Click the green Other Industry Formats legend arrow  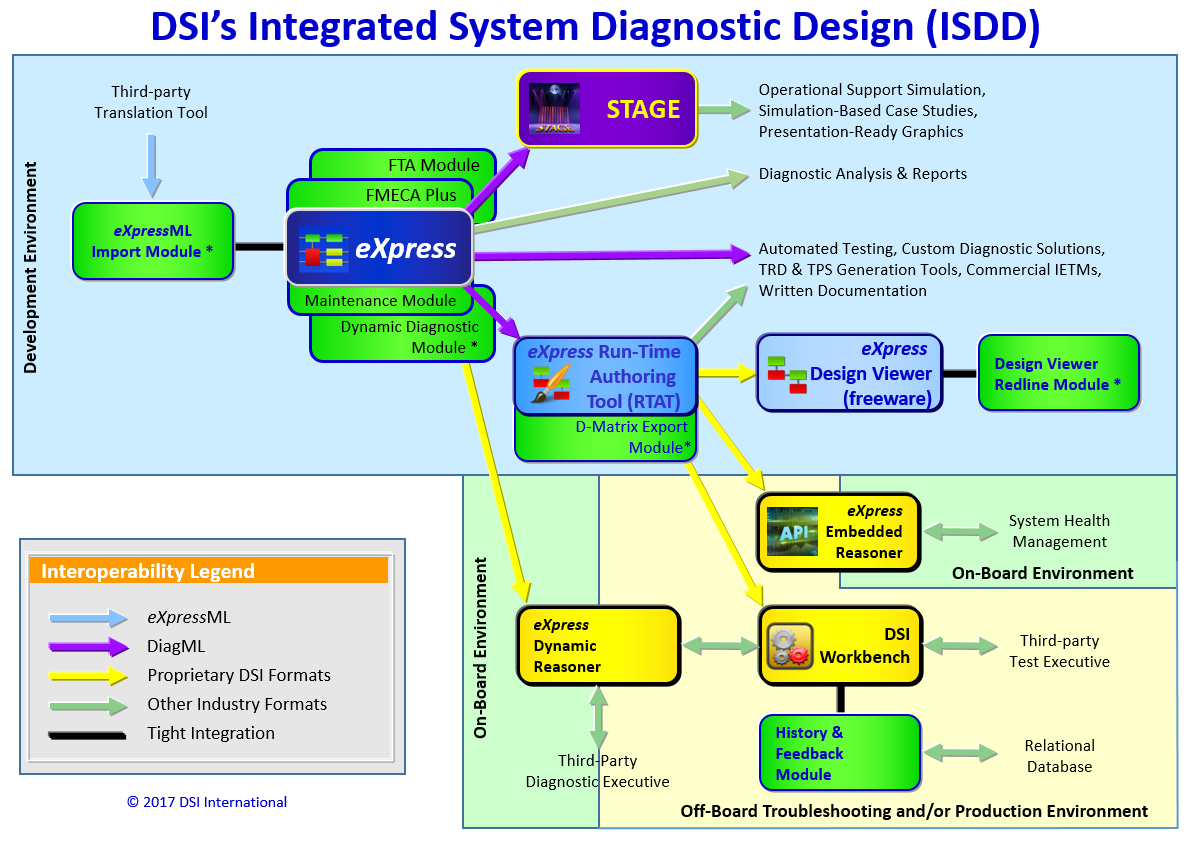88,705
